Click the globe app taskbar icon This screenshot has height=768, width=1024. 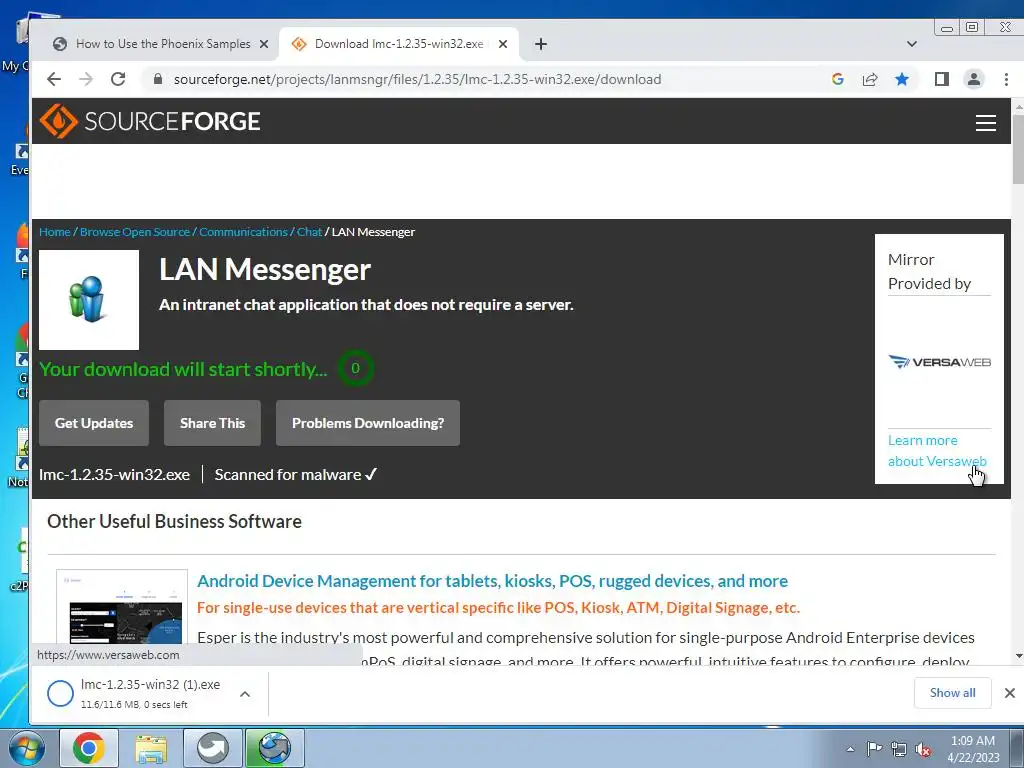click(x=274, y=748)
